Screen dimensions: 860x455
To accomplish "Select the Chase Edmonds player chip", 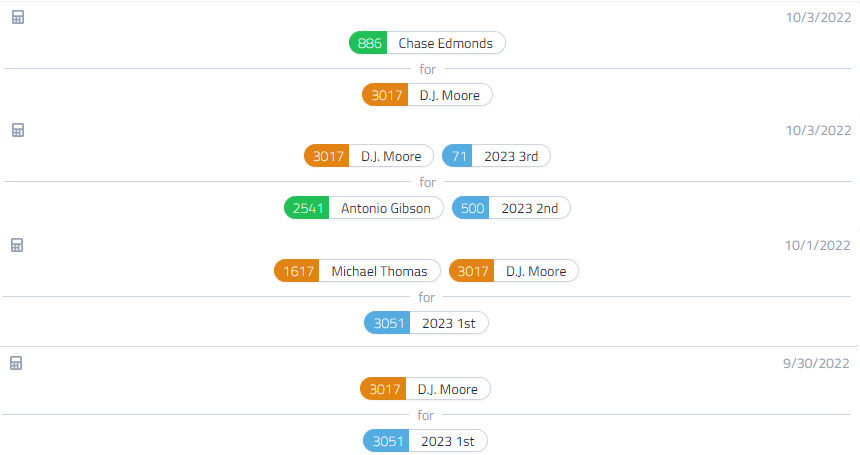I will 427,43.
